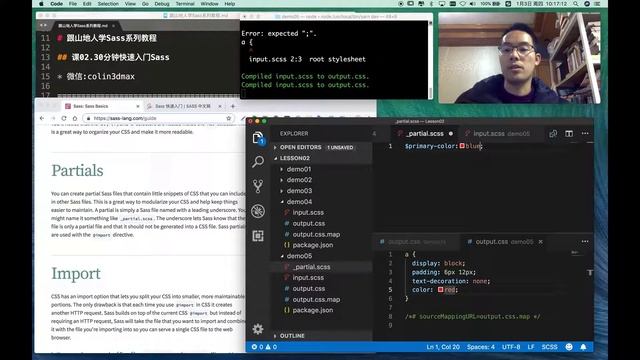Viewport: 640px width, 360px height.
Task: Open the Manage gear menu
Action: click(258, 329)
